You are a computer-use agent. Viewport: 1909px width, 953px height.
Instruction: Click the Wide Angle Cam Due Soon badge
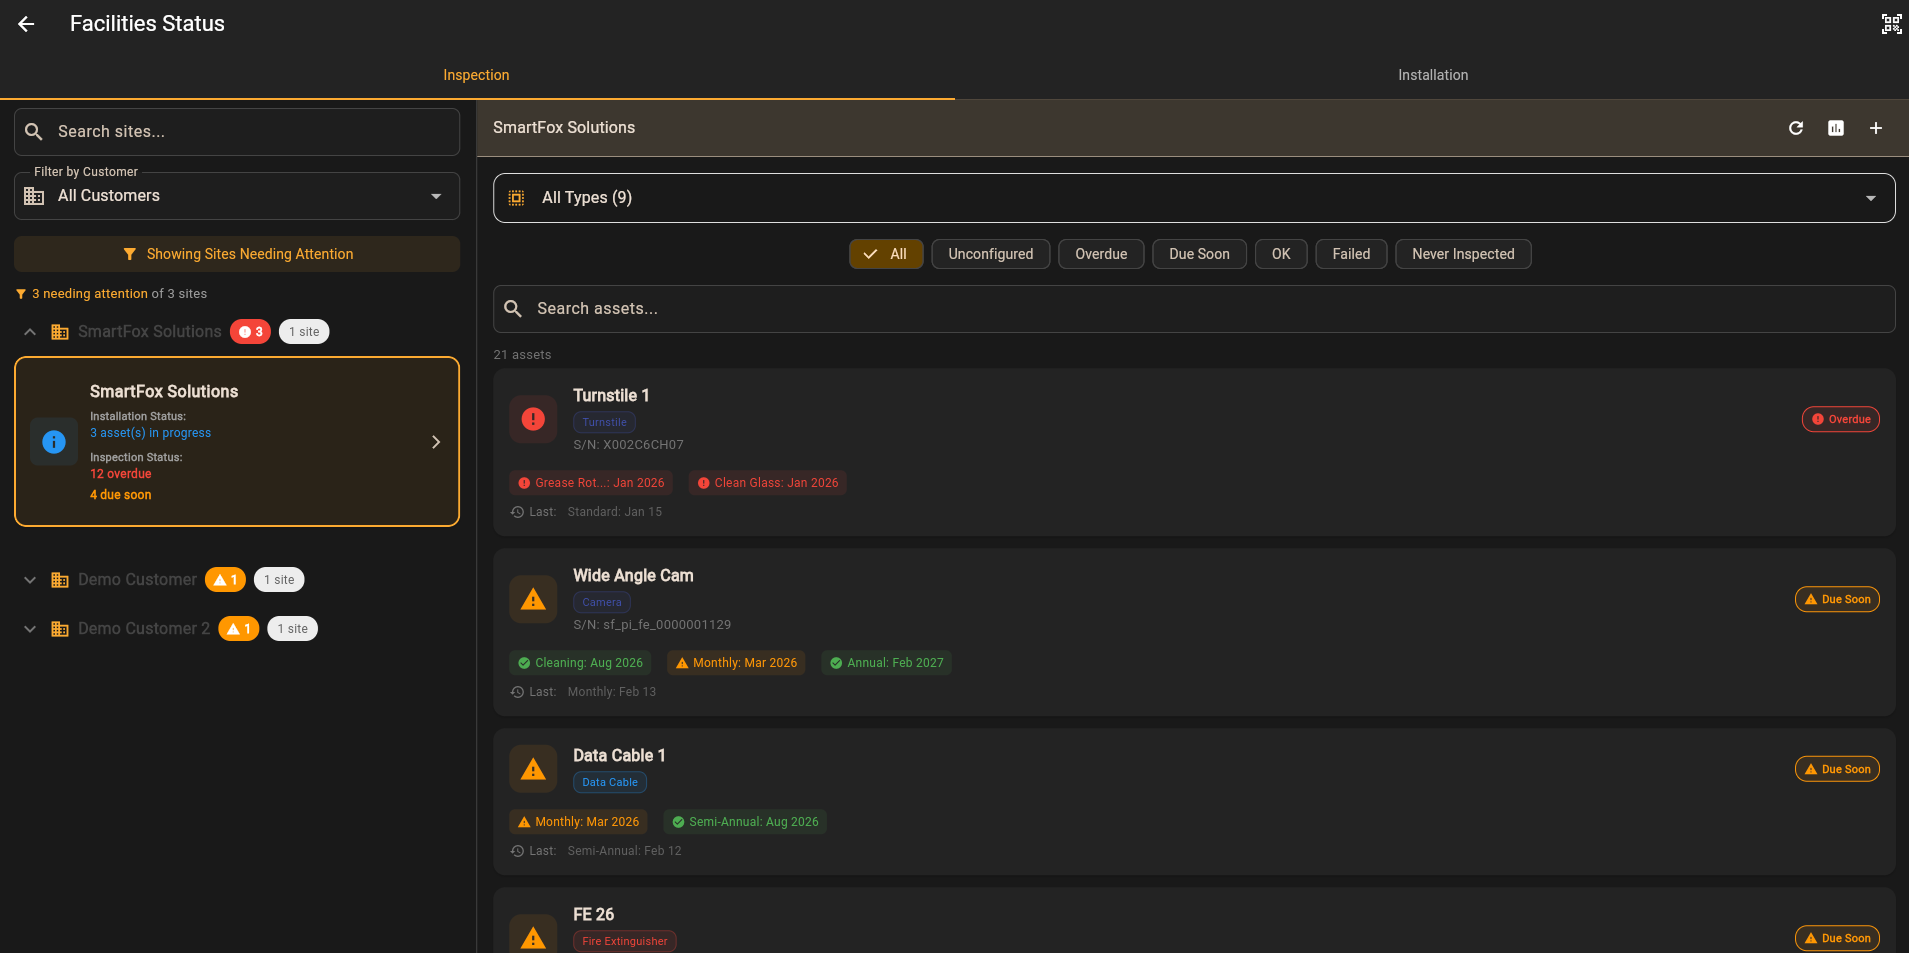click(1837, 599)
